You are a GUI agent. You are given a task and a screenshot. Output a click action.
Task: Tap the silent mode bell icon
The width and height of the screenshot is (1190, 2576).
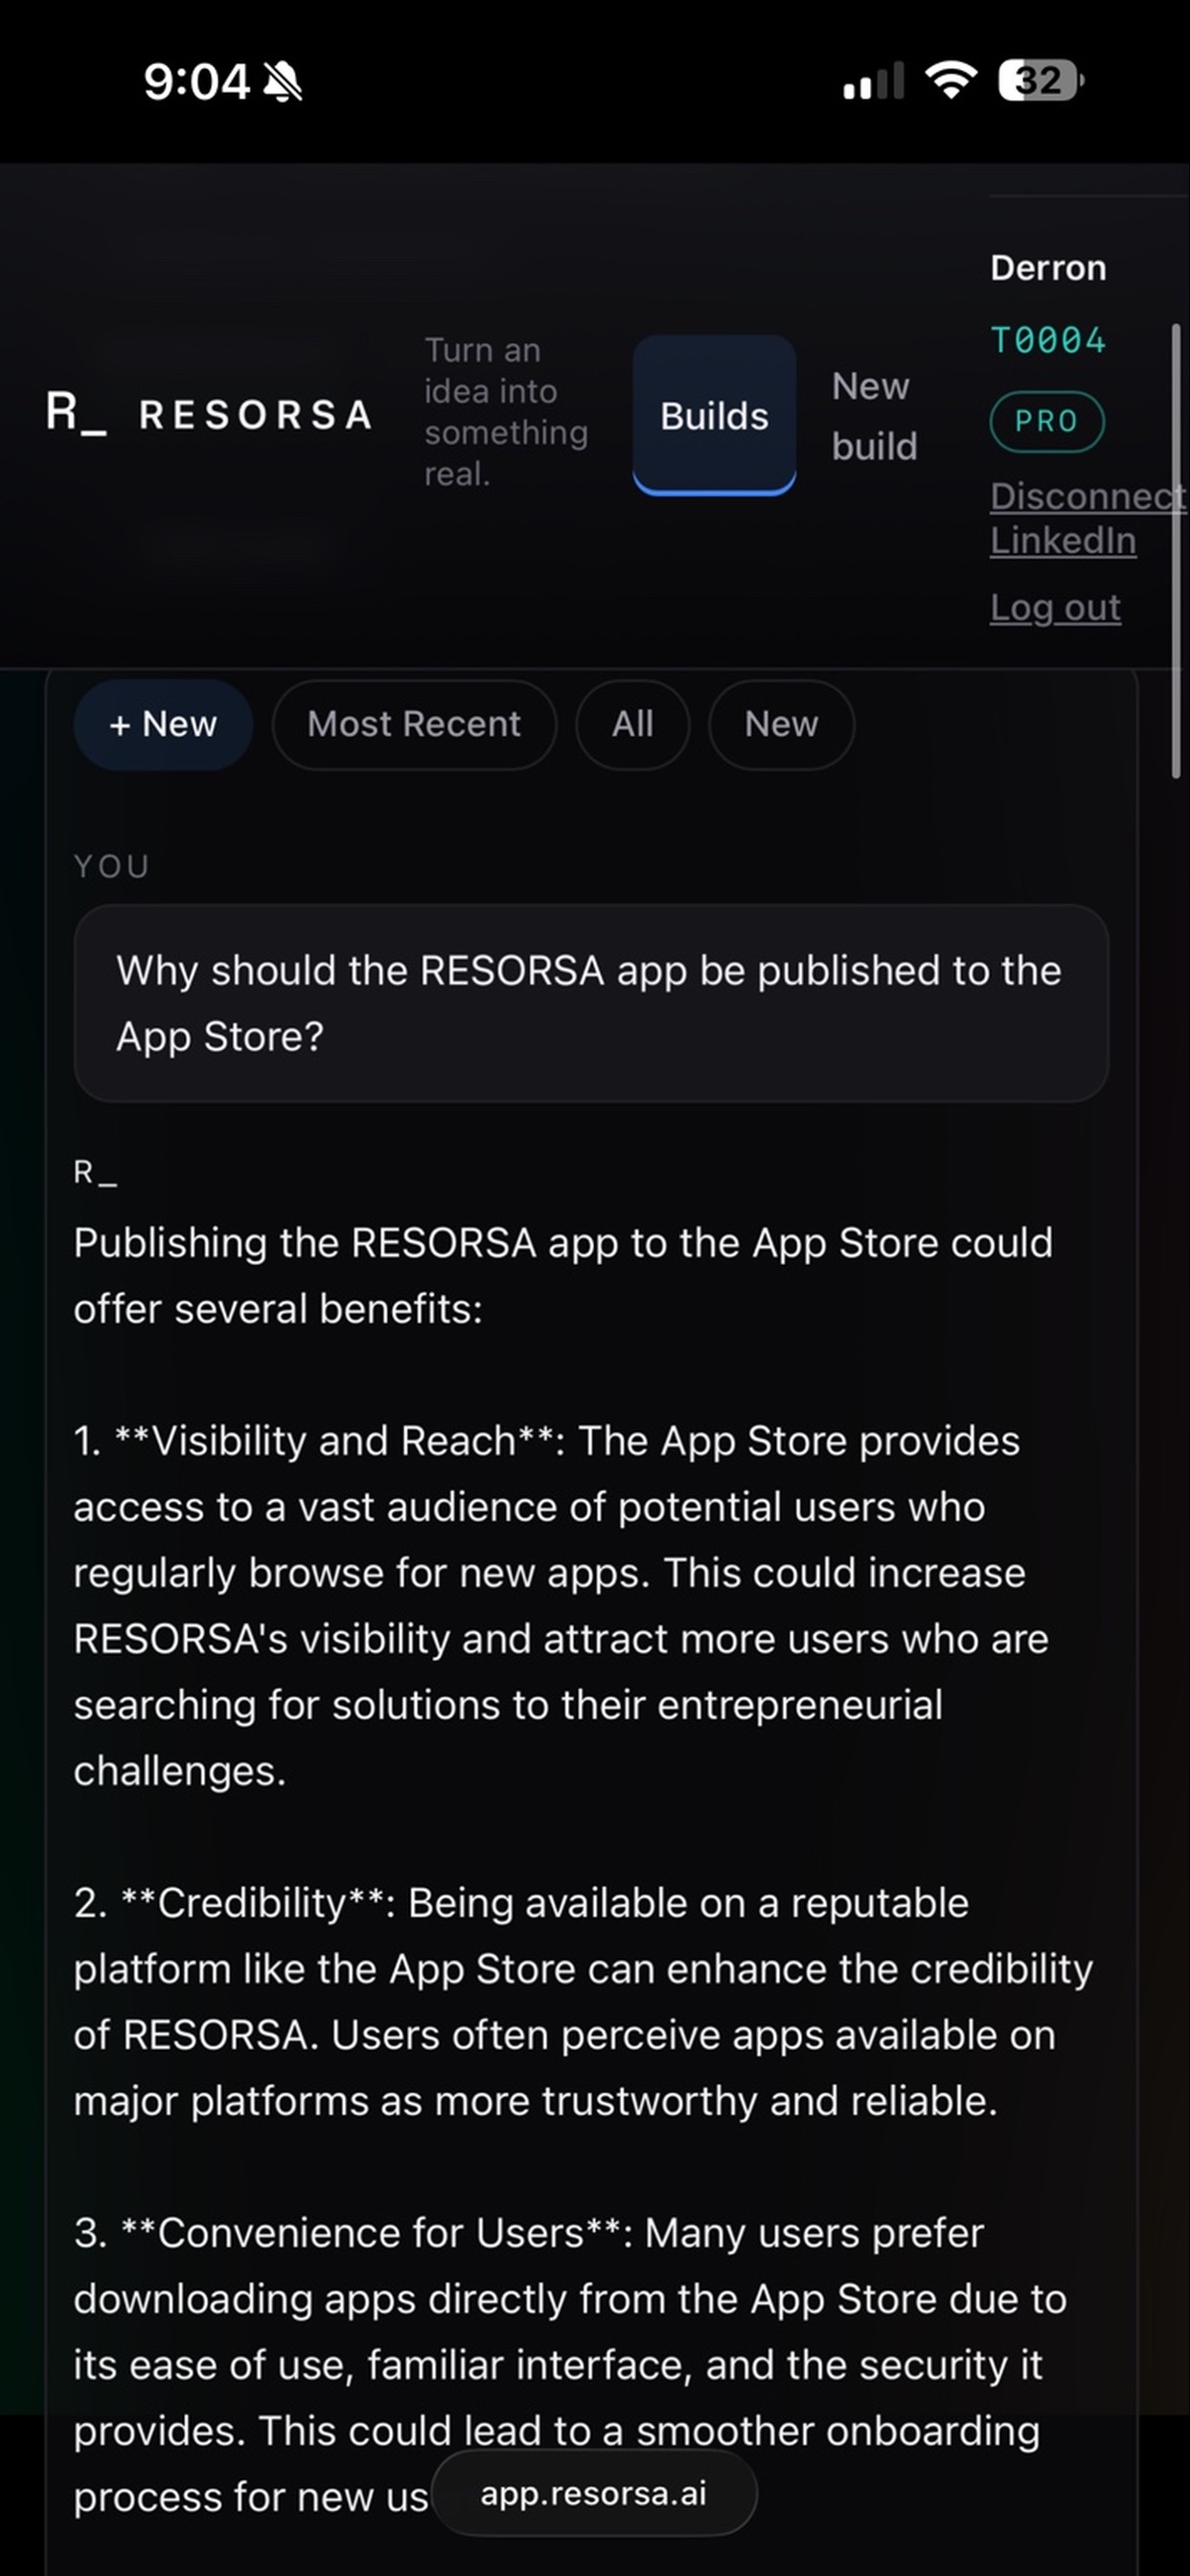282,81
